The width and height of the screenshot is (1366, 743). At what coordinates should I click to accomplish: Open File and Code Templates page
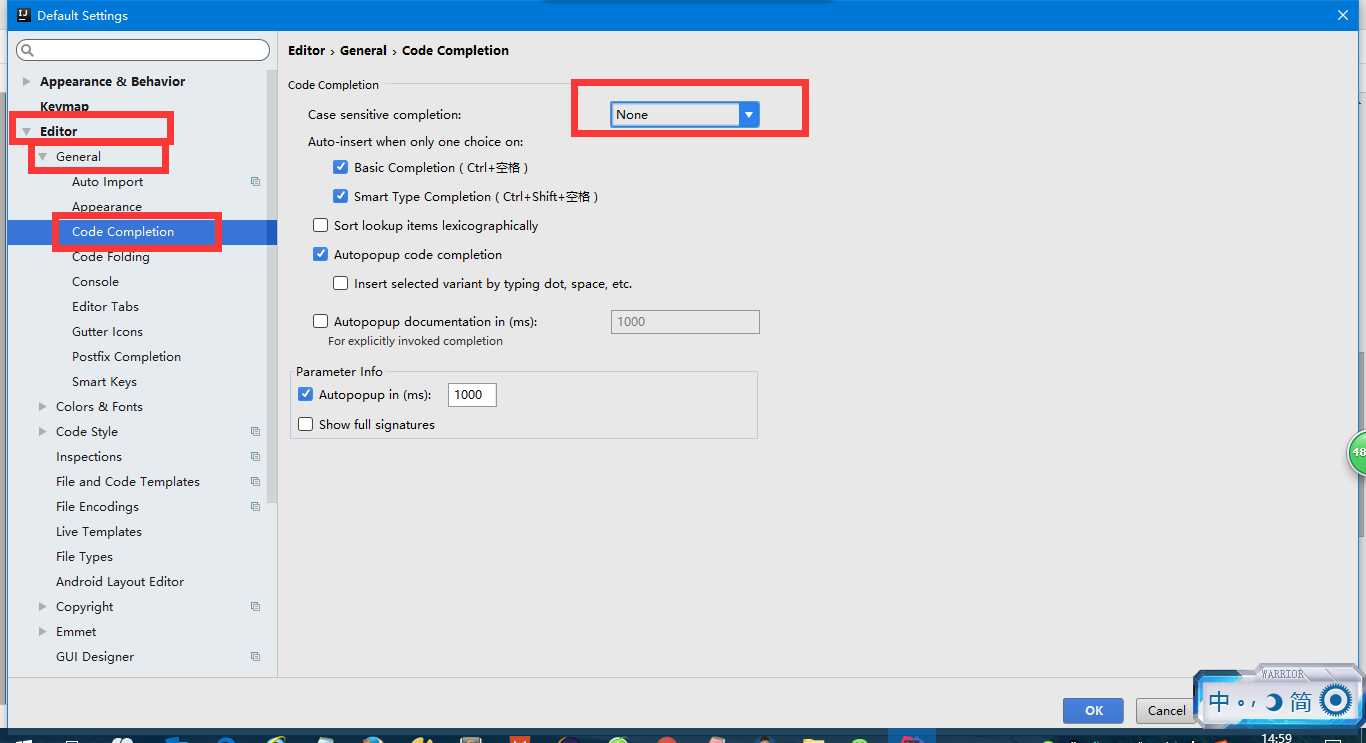(x=128, y=482)
